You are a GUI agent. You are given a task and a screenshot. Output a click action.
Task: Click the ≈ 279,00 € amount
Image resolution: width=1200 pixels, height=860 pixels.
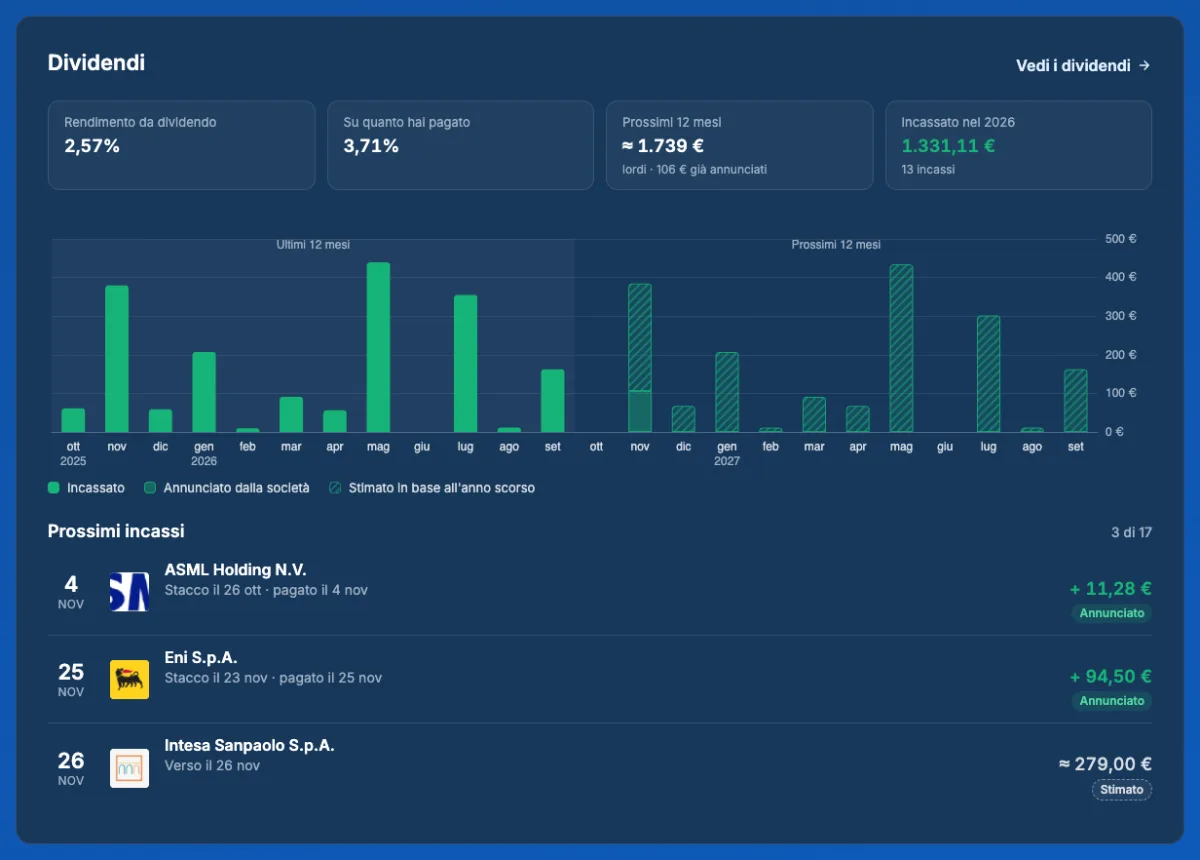(x=1105, y=764)
